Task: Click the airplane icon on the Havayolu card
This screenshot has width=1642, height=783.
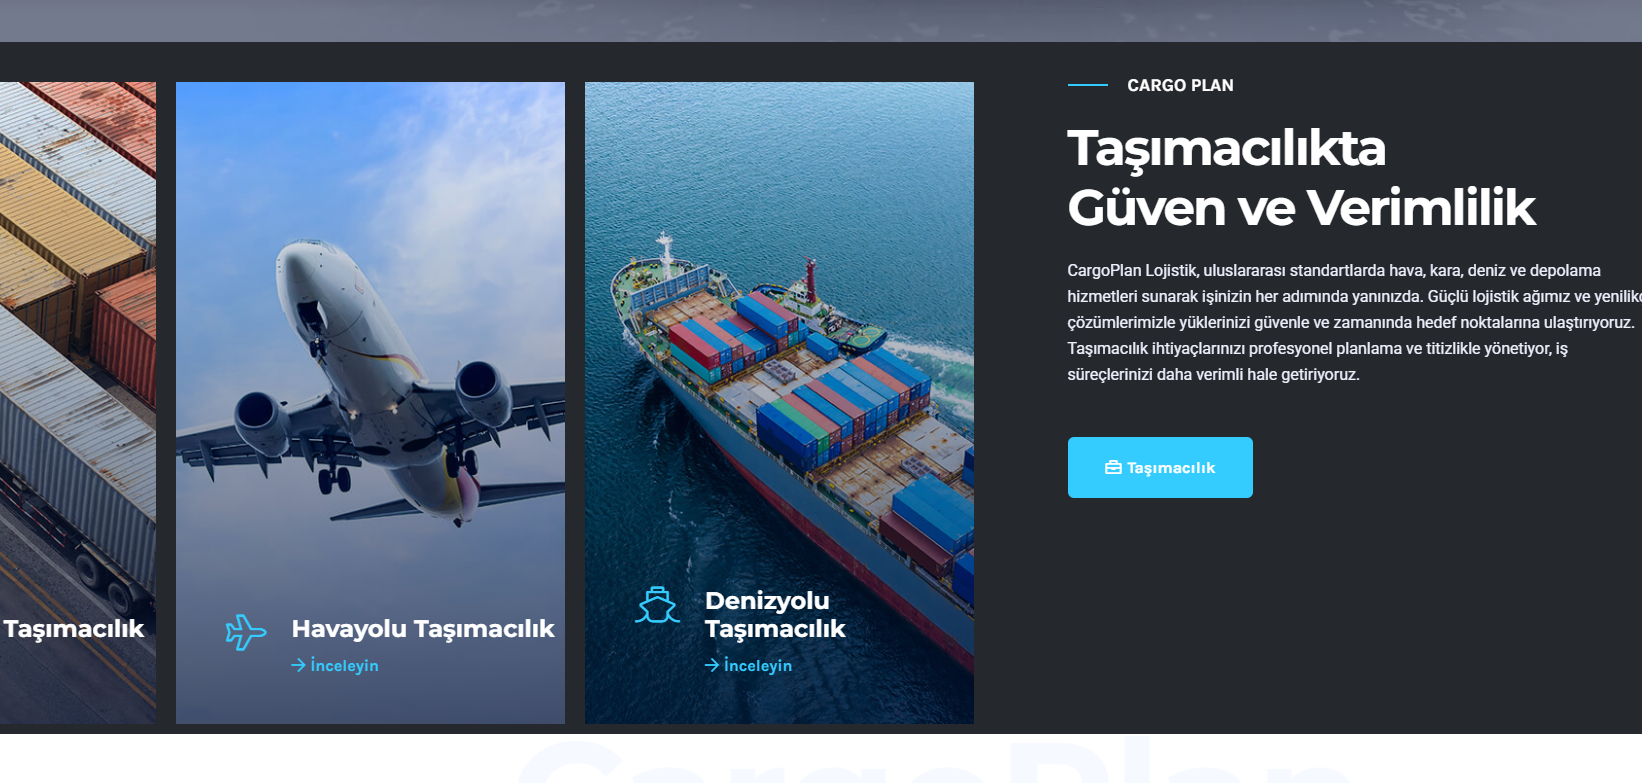Action: (x=245, y=632)
